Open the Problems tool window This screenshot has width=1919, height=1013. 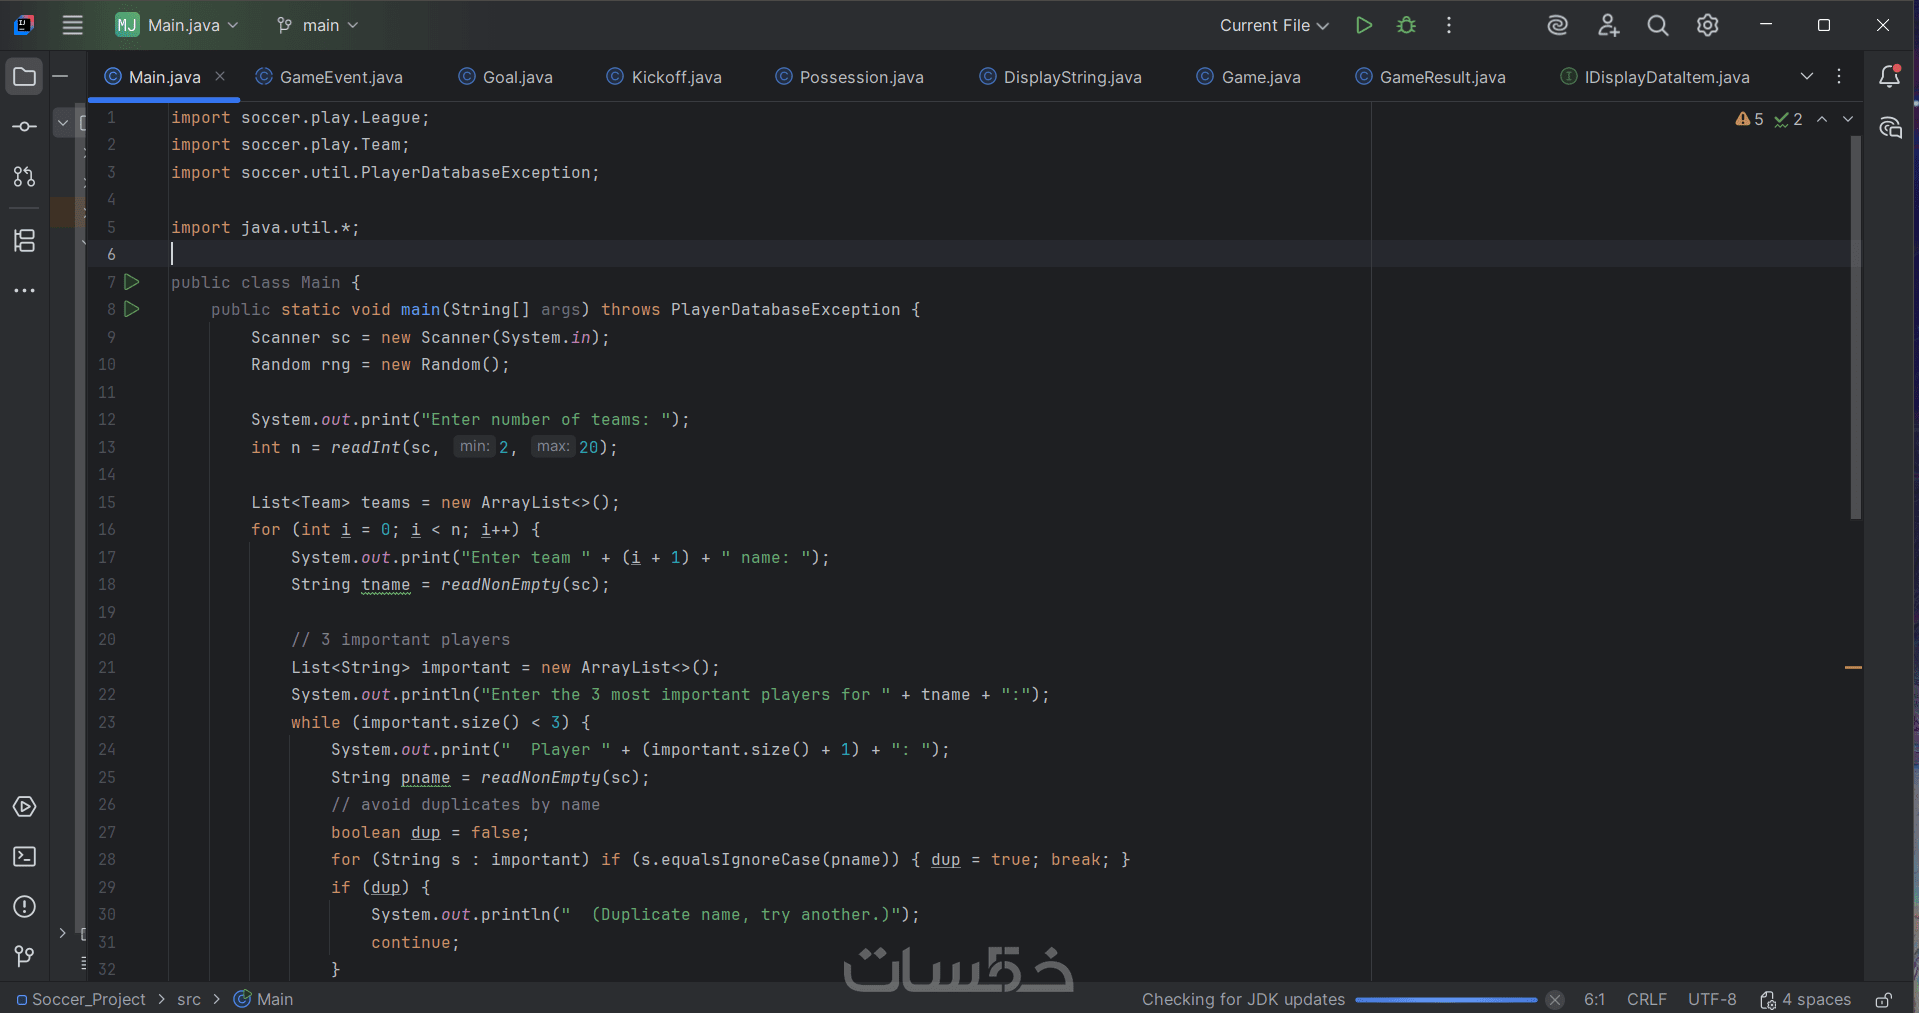click(25, 907)
